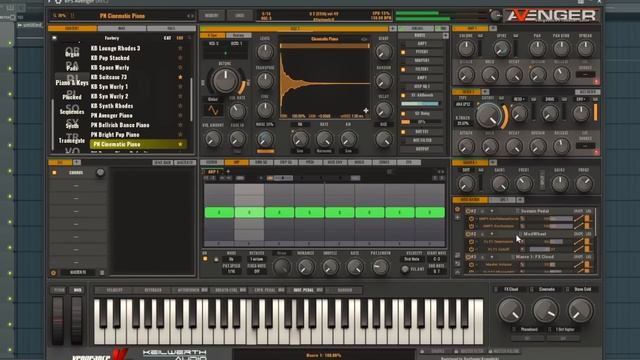
Task: Select the orange leftmost browser tab
Action: click(x=72, y=29)
